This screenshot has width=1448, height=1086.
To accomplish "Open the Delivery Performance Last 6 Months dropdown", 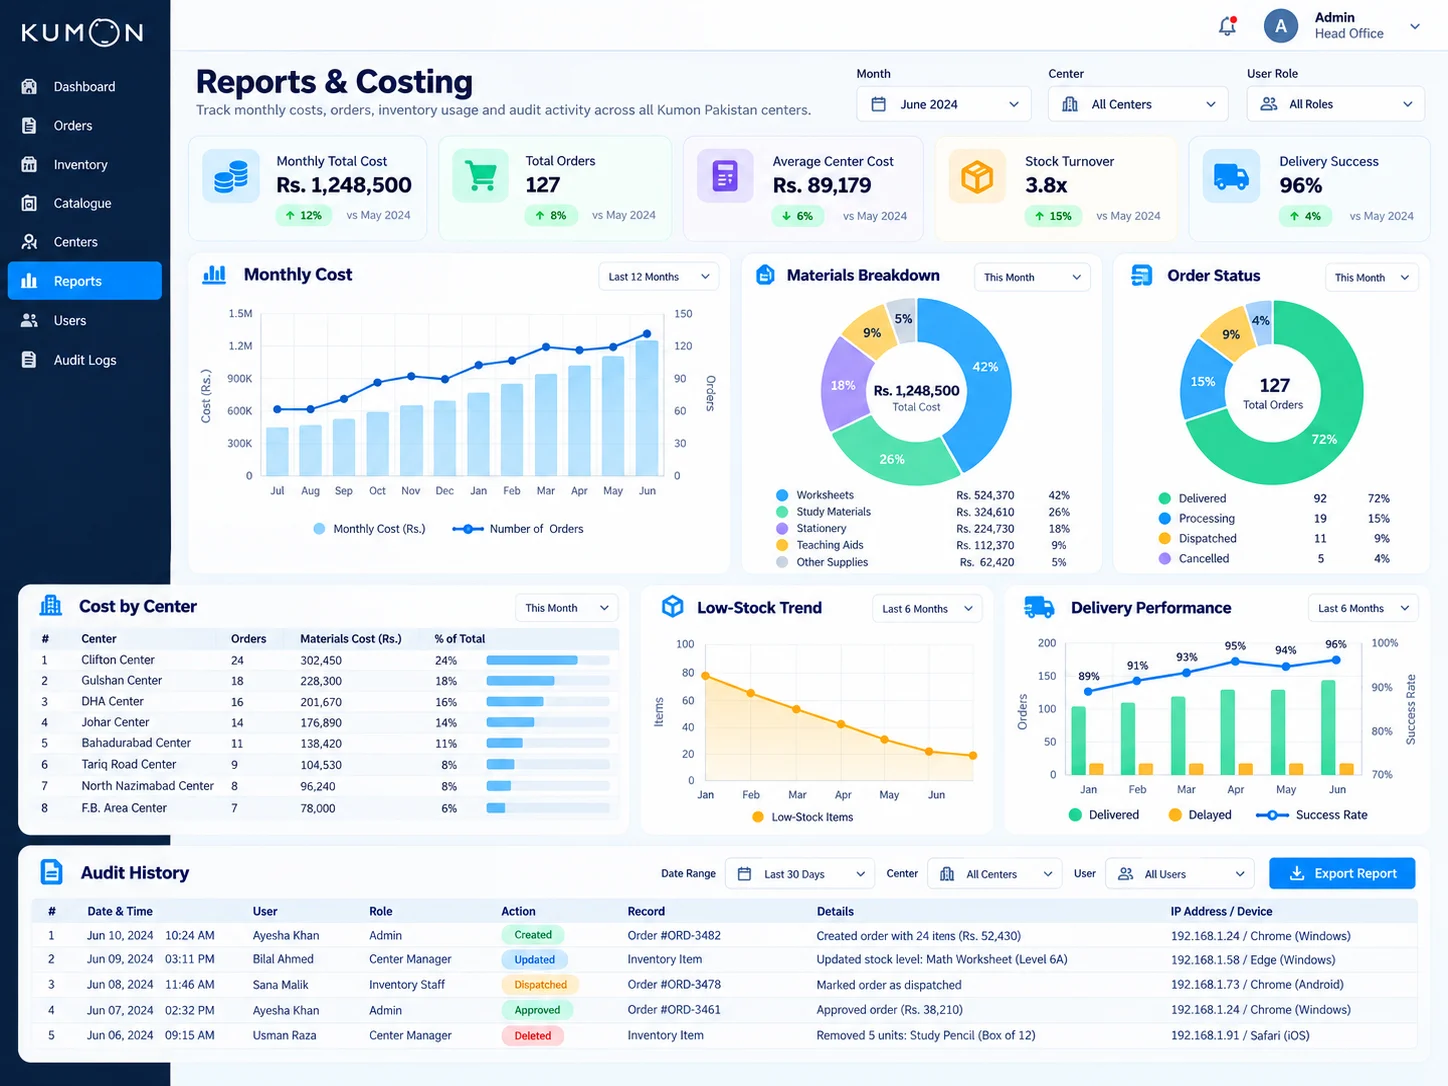I will (1363, 608).
